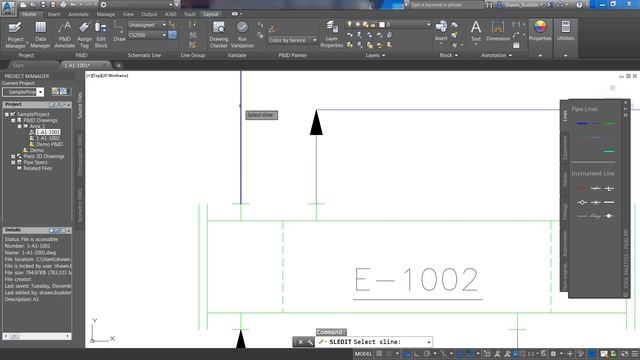Toggle grid display in status bar
The width and height of the screenshot is (640, 360).
coord(379,353)
